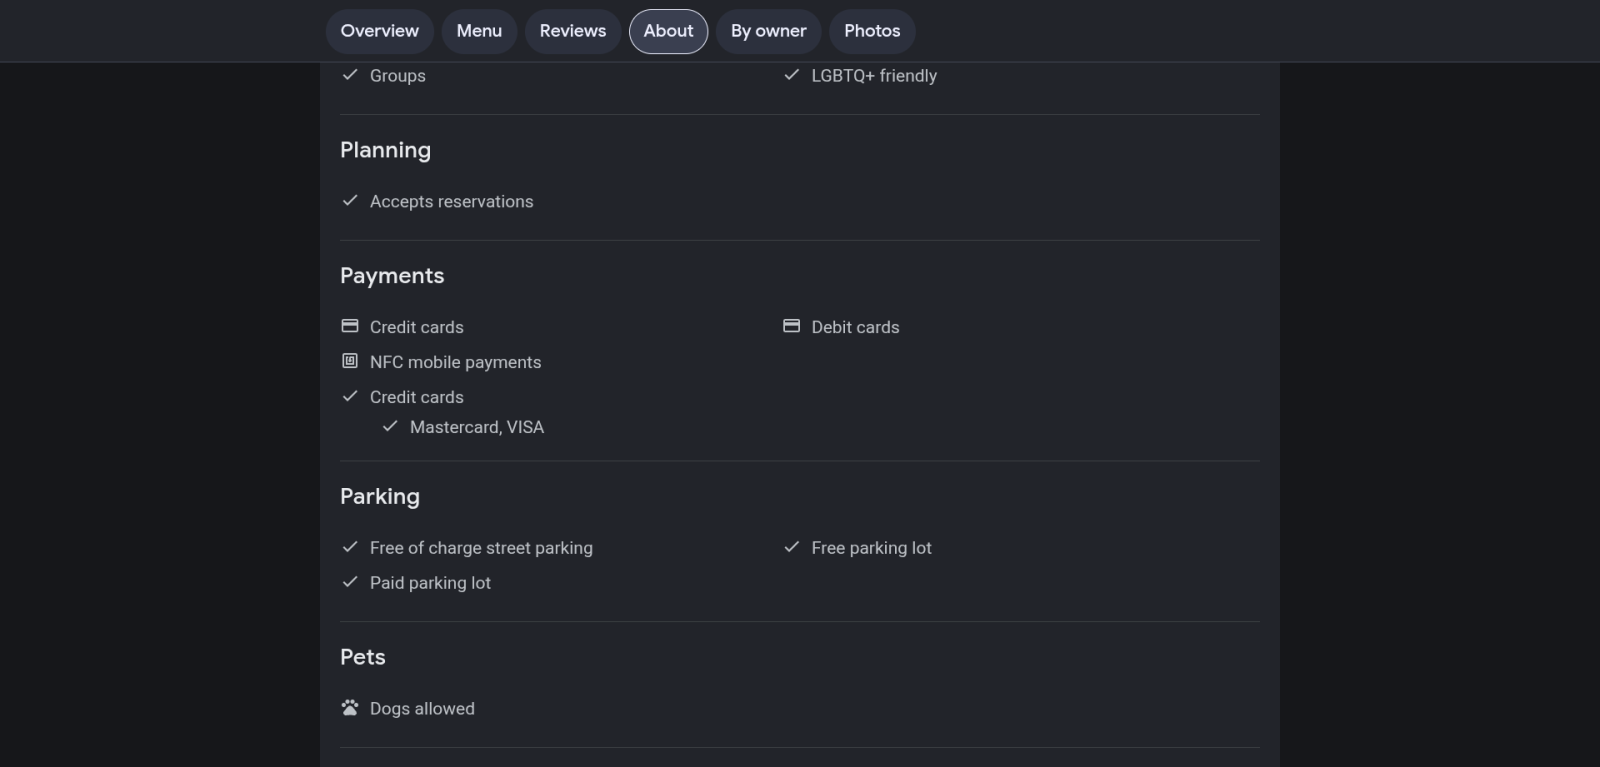1600x767 pixels.
Task: Show the Photos tab
Action: click(x=872, y=31)
